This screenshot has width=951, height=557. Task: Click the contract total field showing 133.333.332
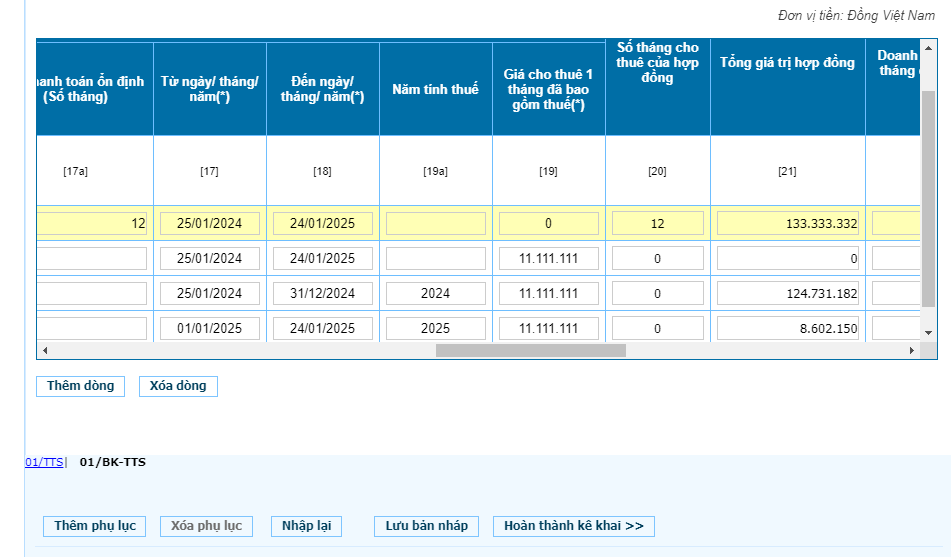pos(787,224)
